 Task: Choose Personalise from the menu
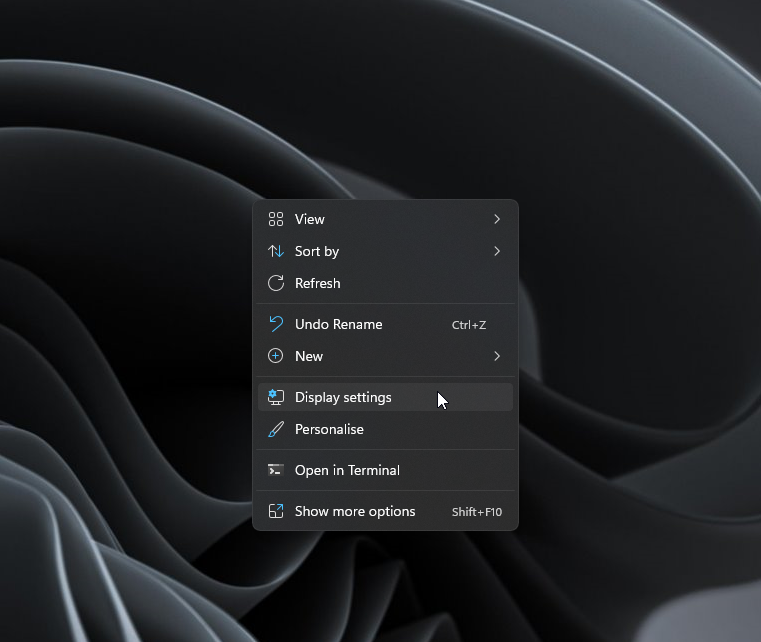click(385, 429)
